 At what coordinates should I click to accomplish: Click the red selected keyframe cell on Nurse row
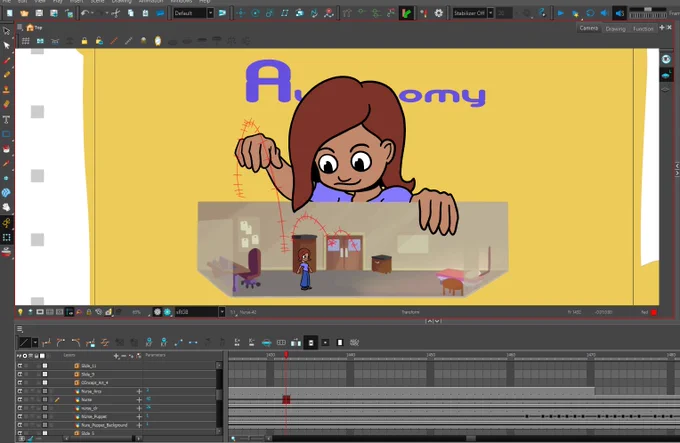tap(286, 400)
